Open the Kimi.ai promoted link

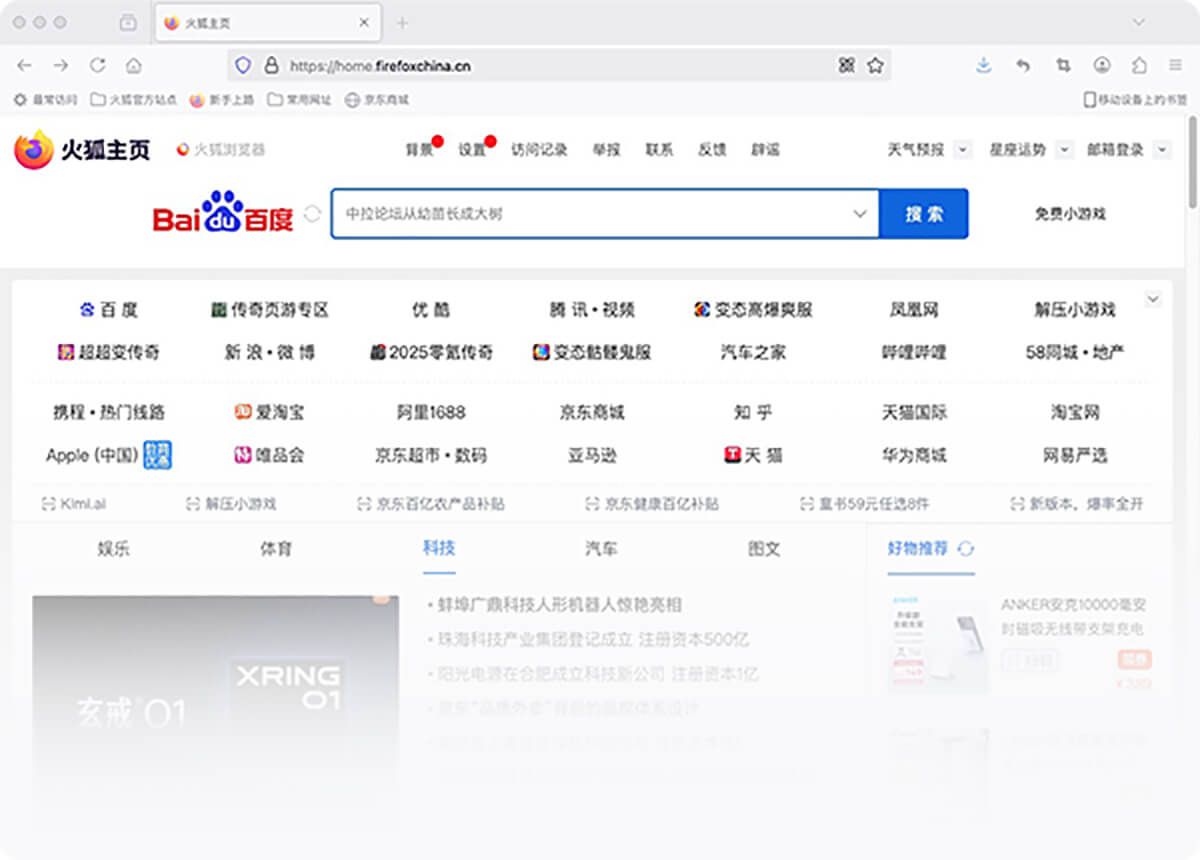73,504
